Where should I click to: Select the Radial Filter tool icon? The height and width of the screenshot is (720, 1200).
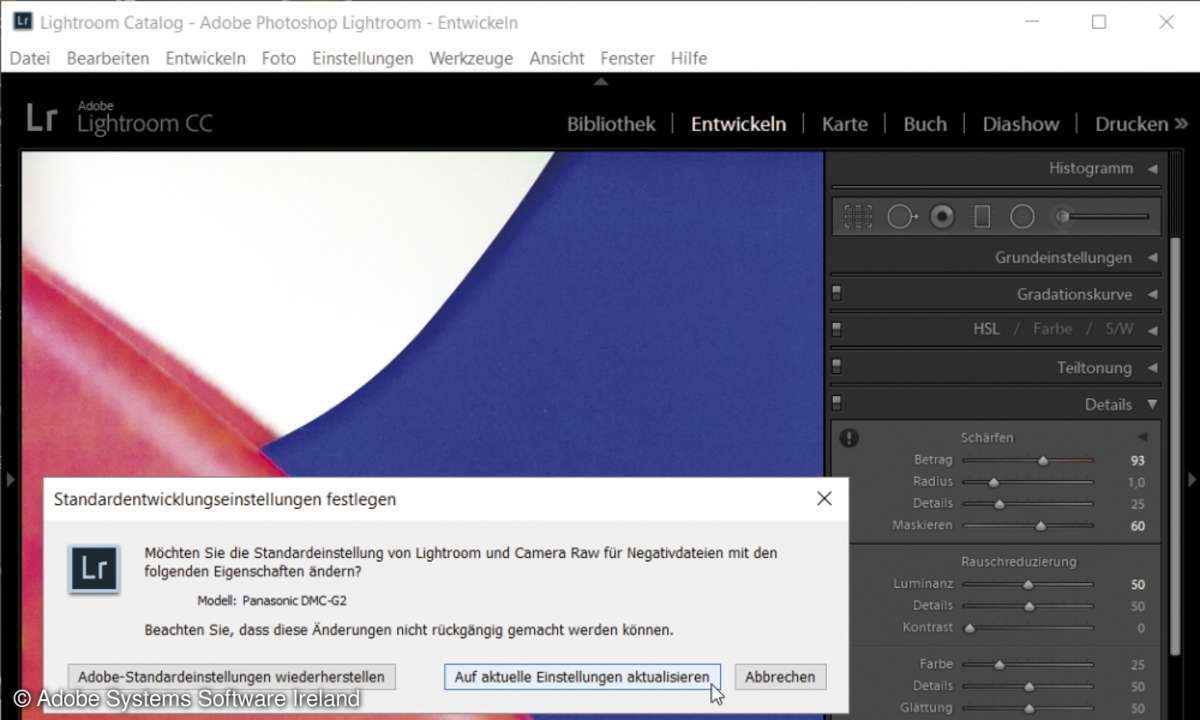[1022, 216]
